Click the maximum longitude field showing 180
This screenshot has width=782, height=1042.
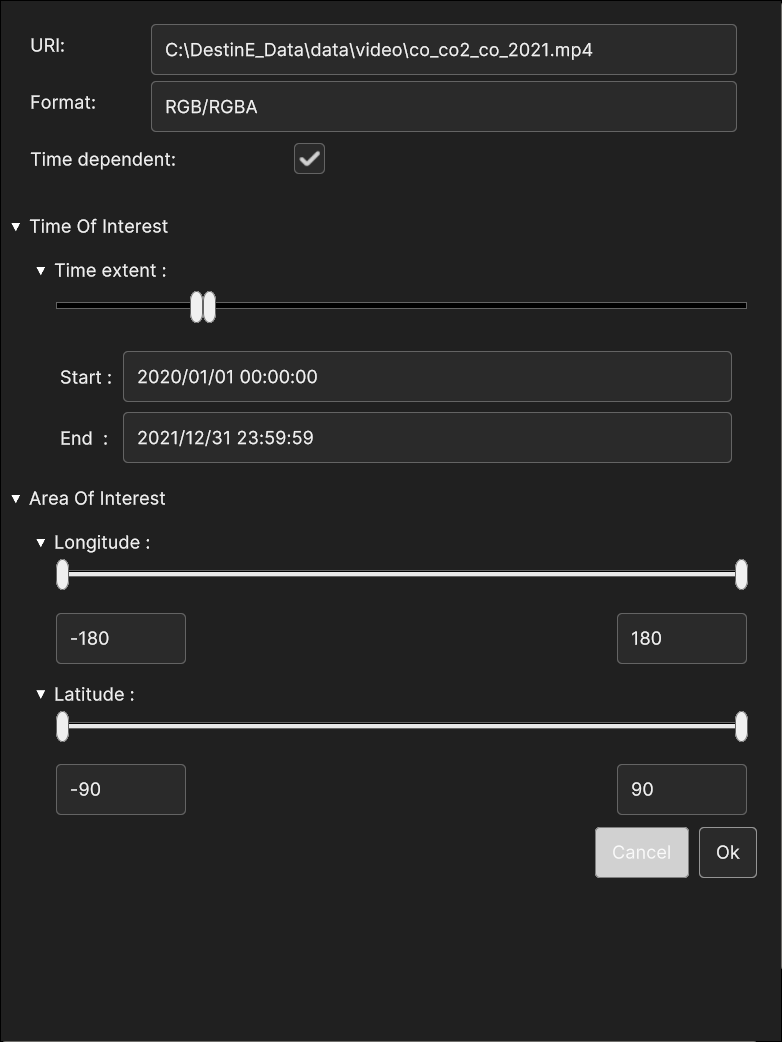[681, 638]
